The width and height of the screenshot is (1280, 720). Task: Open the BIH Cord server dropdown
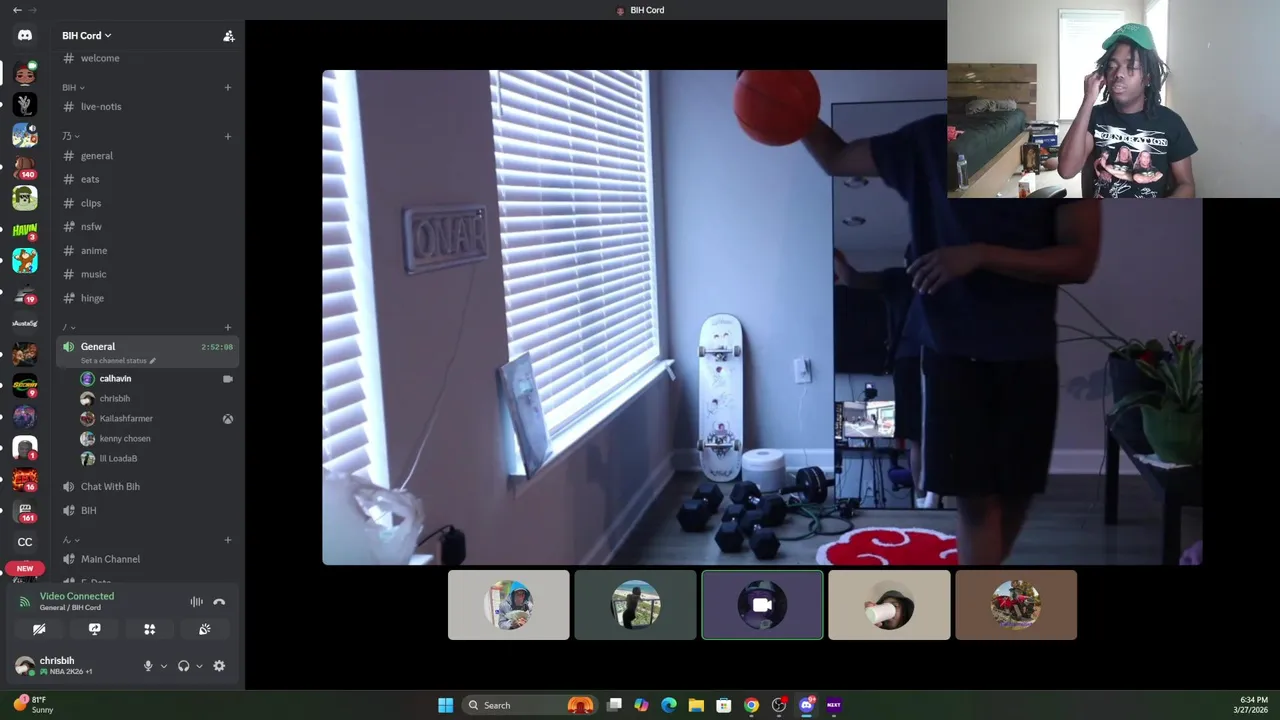87,36
